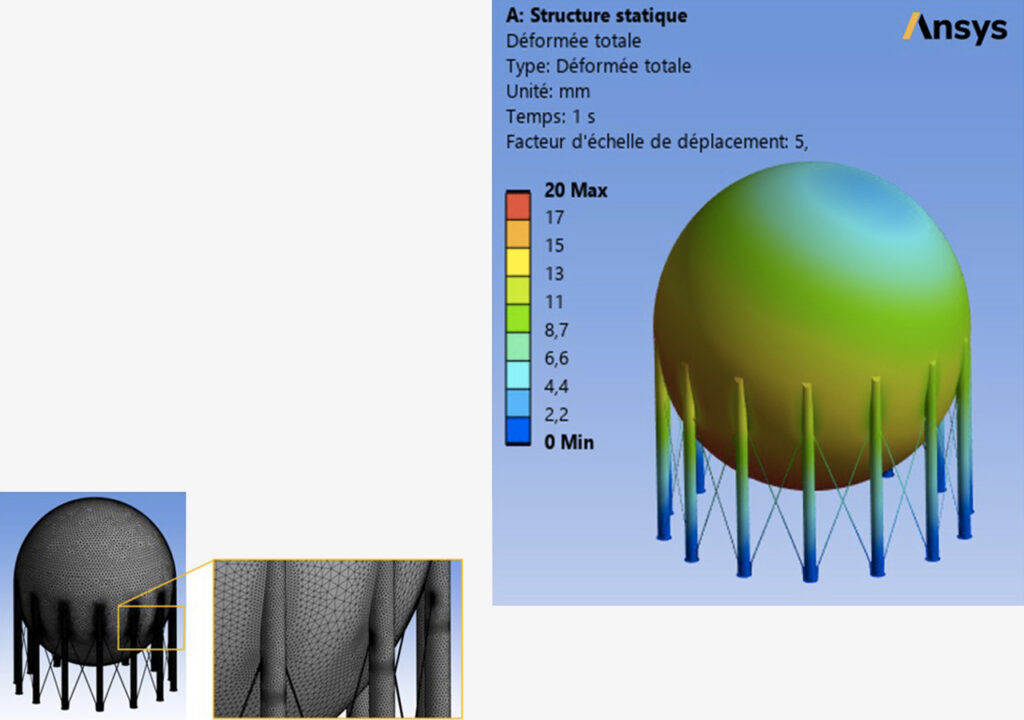1024x720 pixels.
Task: Click the "0 Min" legend label
Action: point(569,442)
